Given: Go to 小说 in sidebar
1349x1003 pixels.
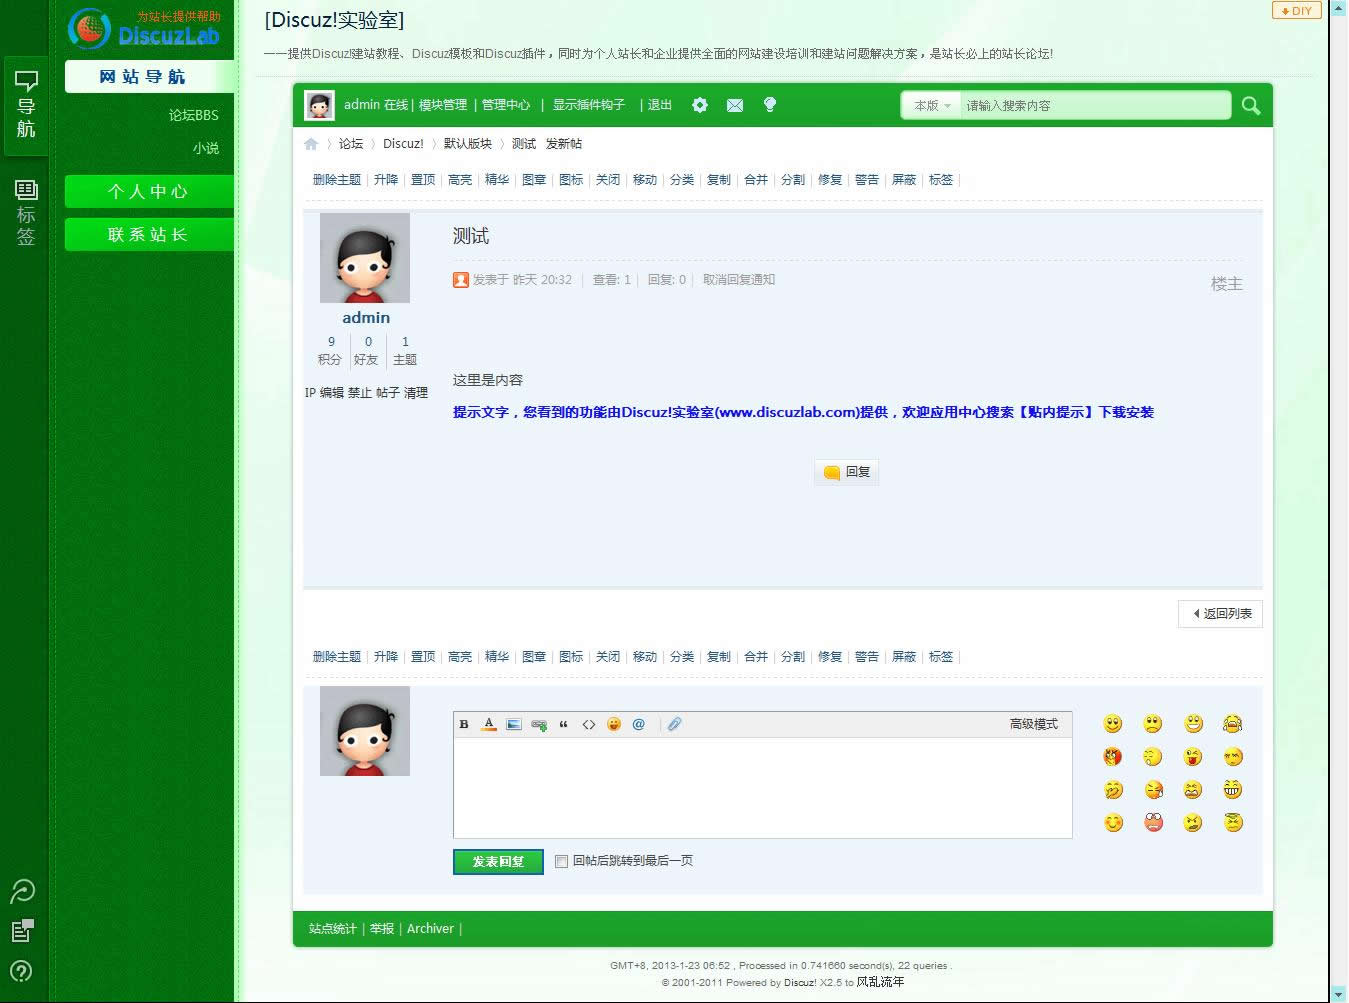Looking at the screenshot, I should [x=206, y=148].
